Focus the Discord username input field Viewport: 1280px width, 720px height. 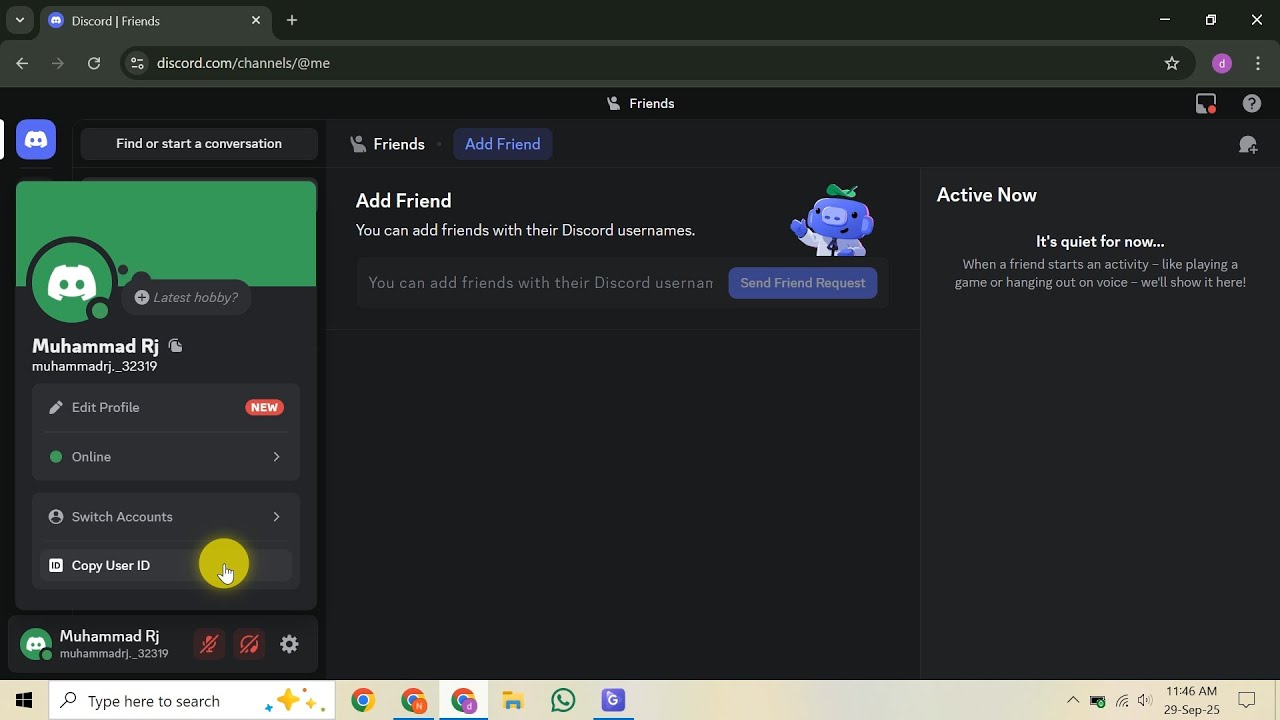click(541, 283)
